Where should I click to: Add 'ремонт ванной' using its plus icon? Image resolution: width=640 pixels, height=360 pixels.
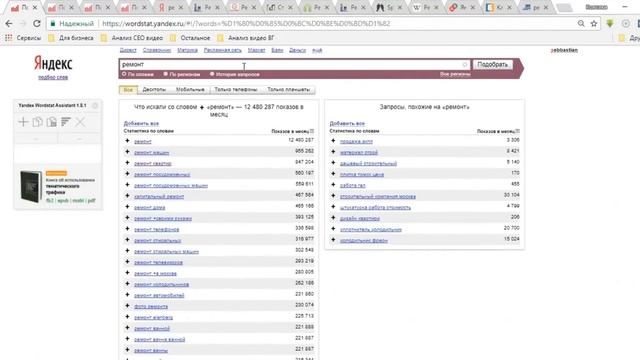(x=127, y=328)
